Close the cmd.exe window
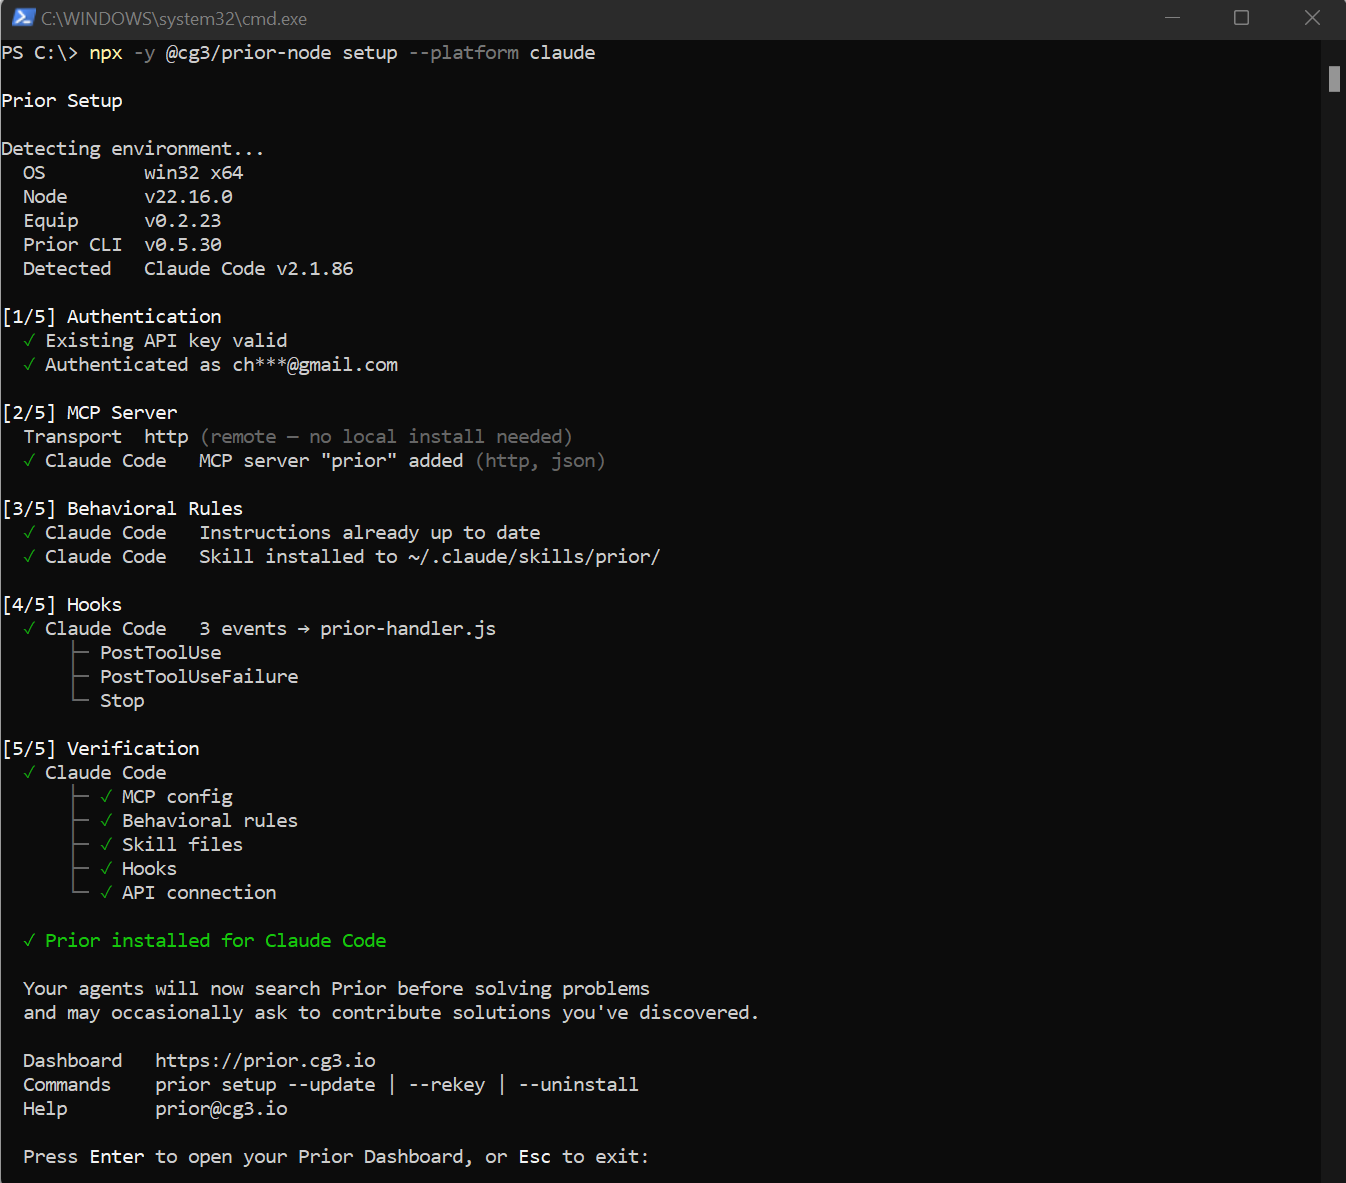Screen dimensions: 1346x1183 (x=1312, y=17)
